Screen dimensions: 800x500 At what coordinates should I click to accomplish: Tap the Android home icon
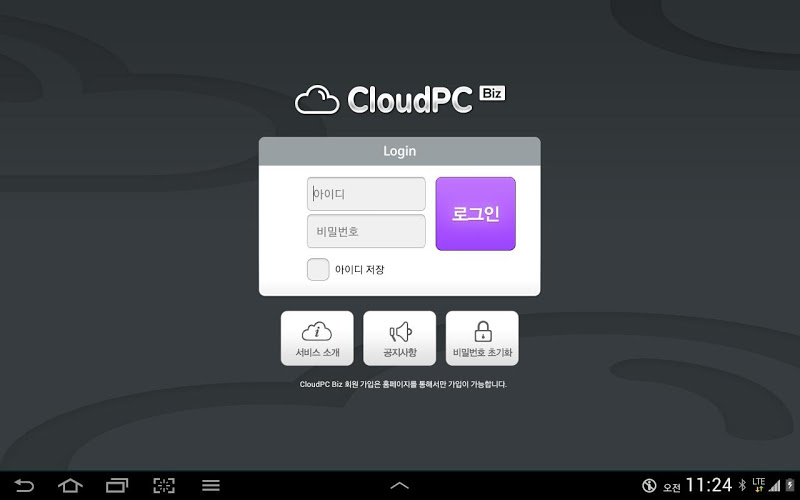[x=70, y=485]
